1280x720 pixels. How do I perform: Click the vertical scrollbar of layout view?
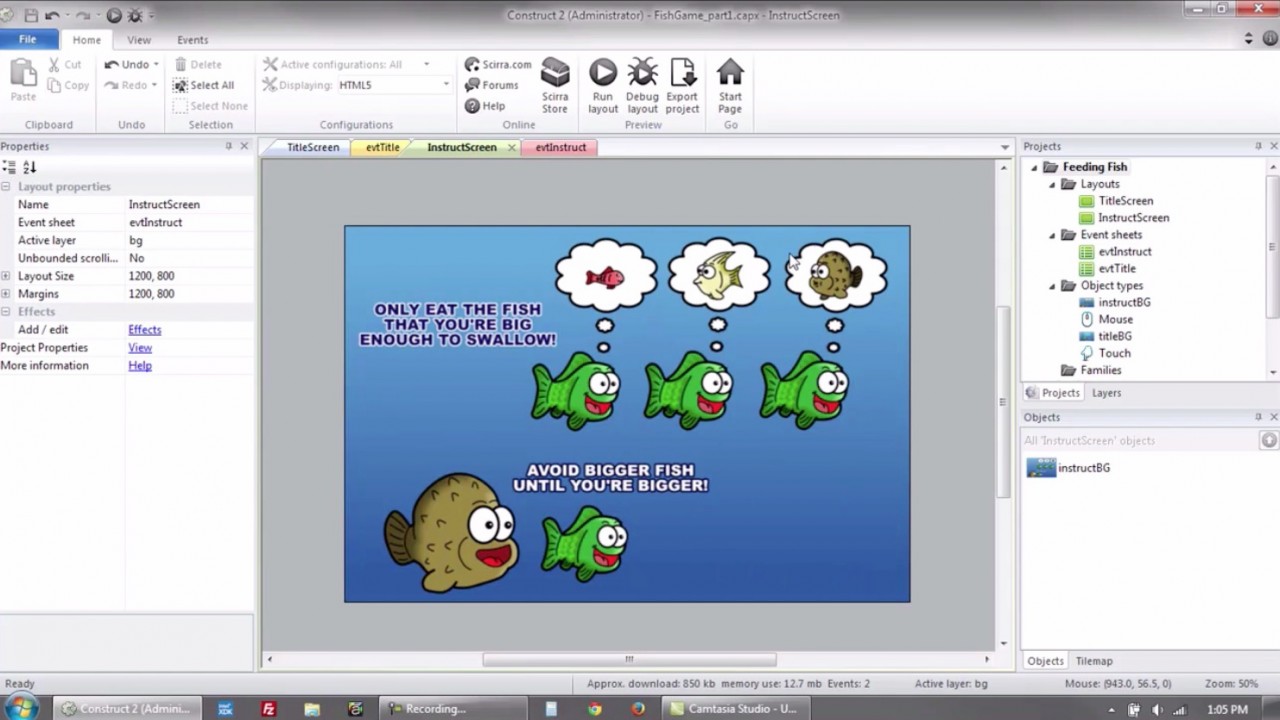pos(1003,402)
